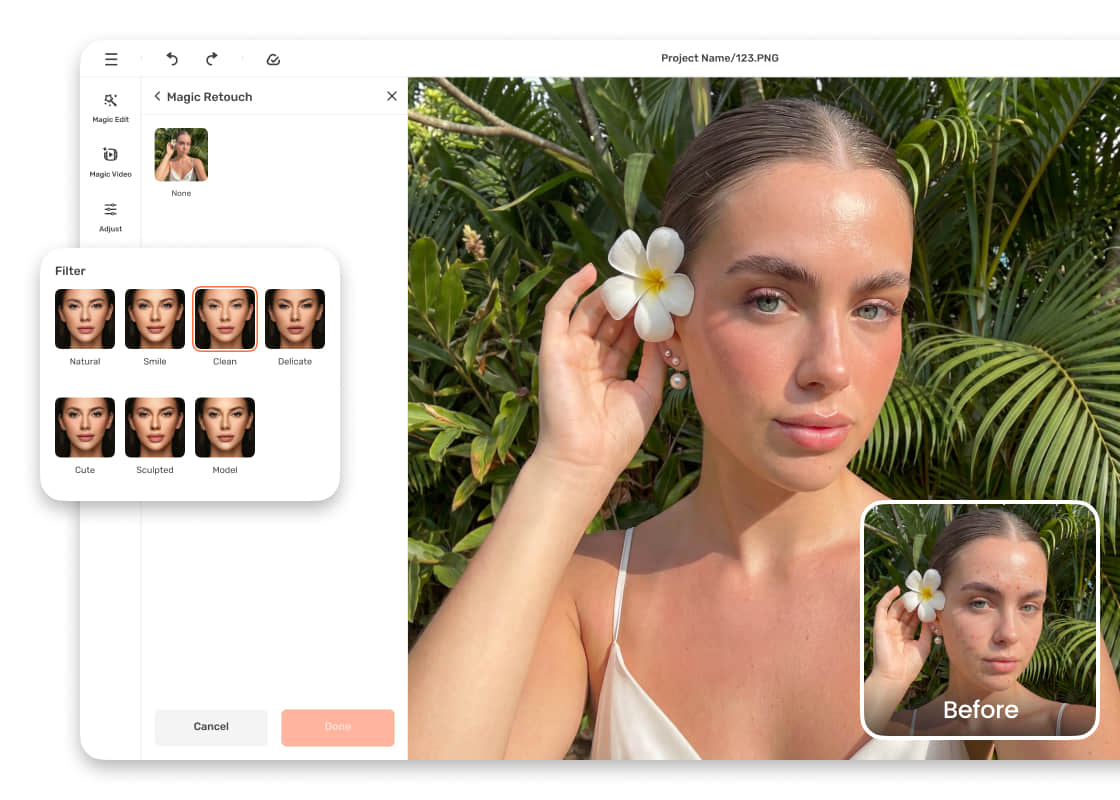Click the Done button
The image size is (1120, 800).
click(x=338, y=727)
